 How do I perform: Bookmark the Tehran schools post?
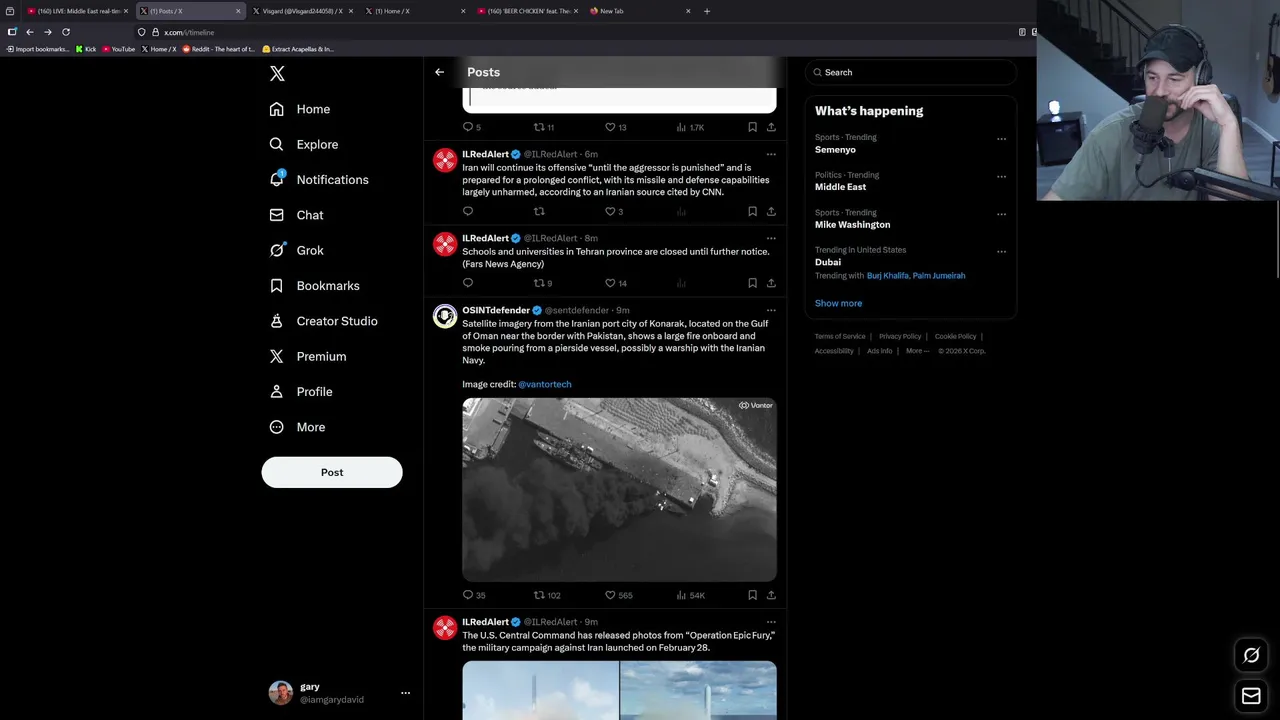pos(752,283)
